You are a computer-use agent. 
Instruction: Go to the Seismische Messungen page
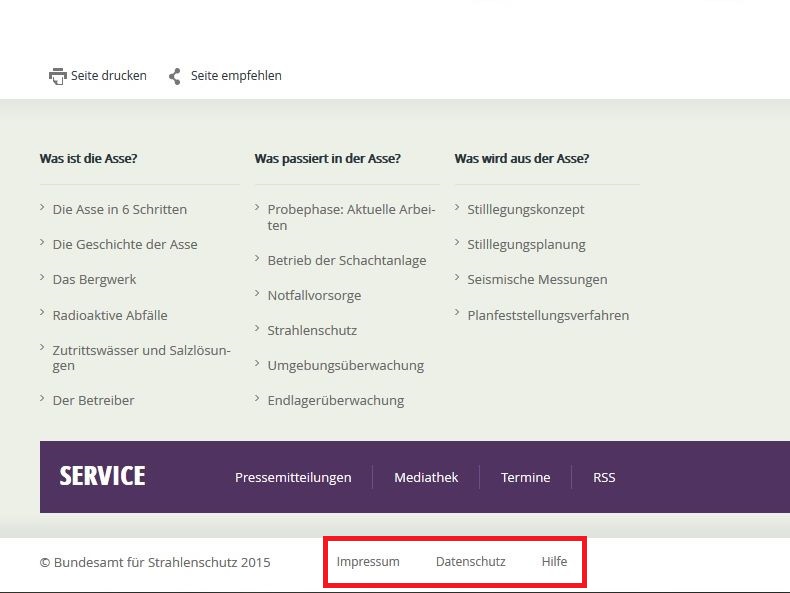click(537, 280)
